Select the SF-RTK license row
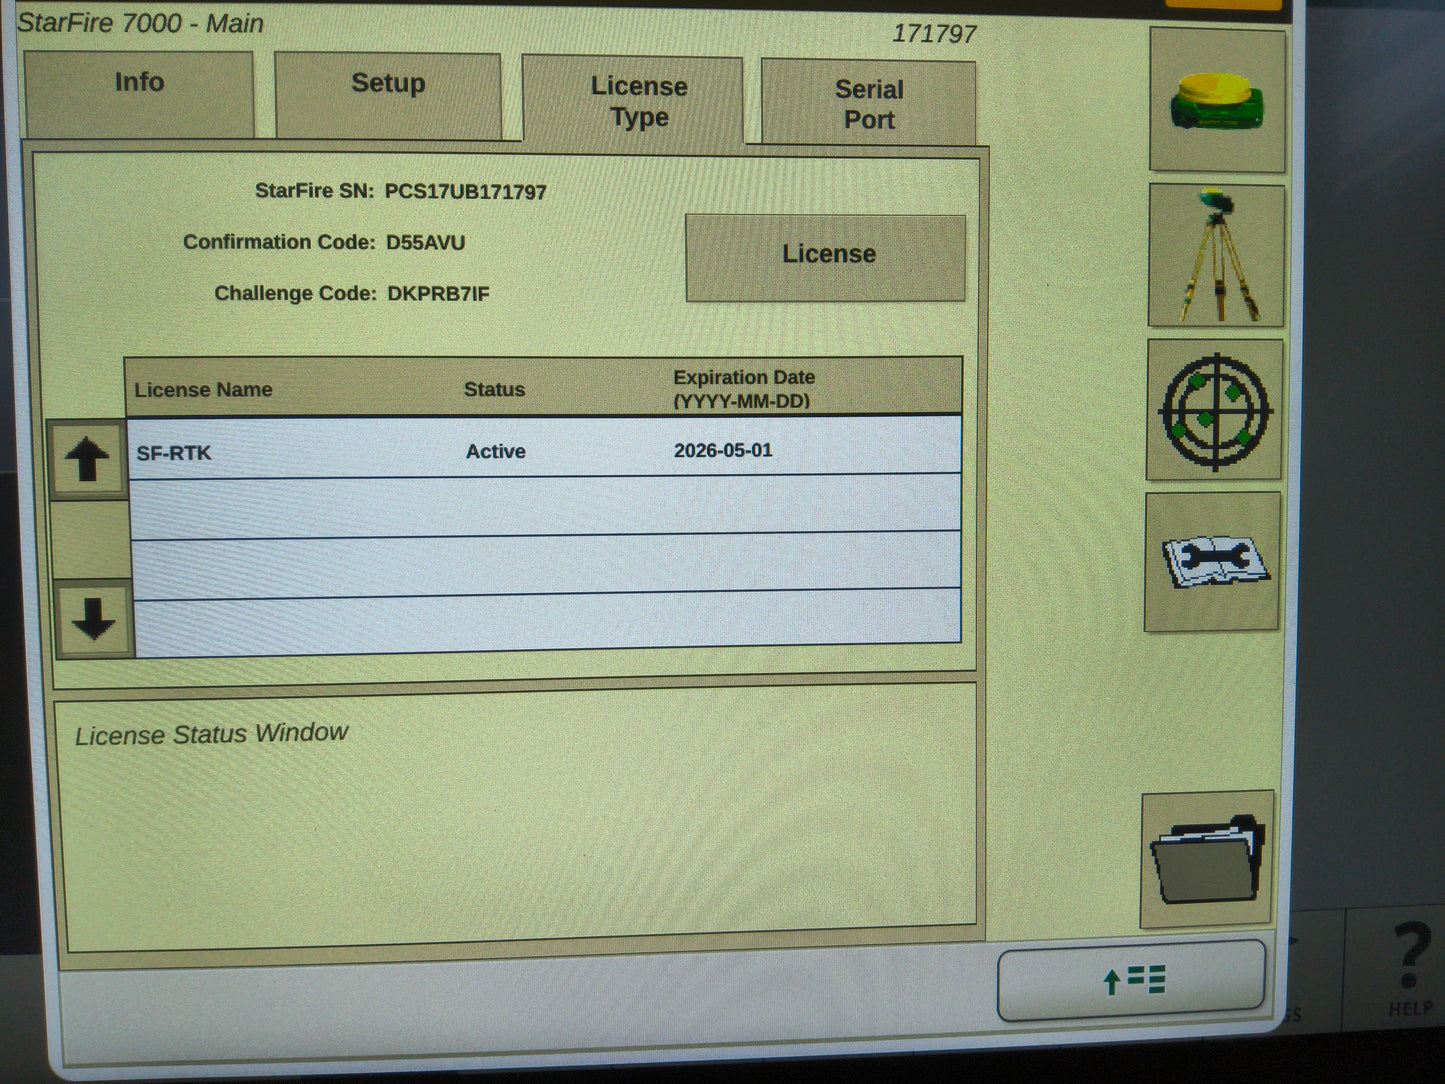This screenshot has width=1445, height=1084. (x=174, y=452)
